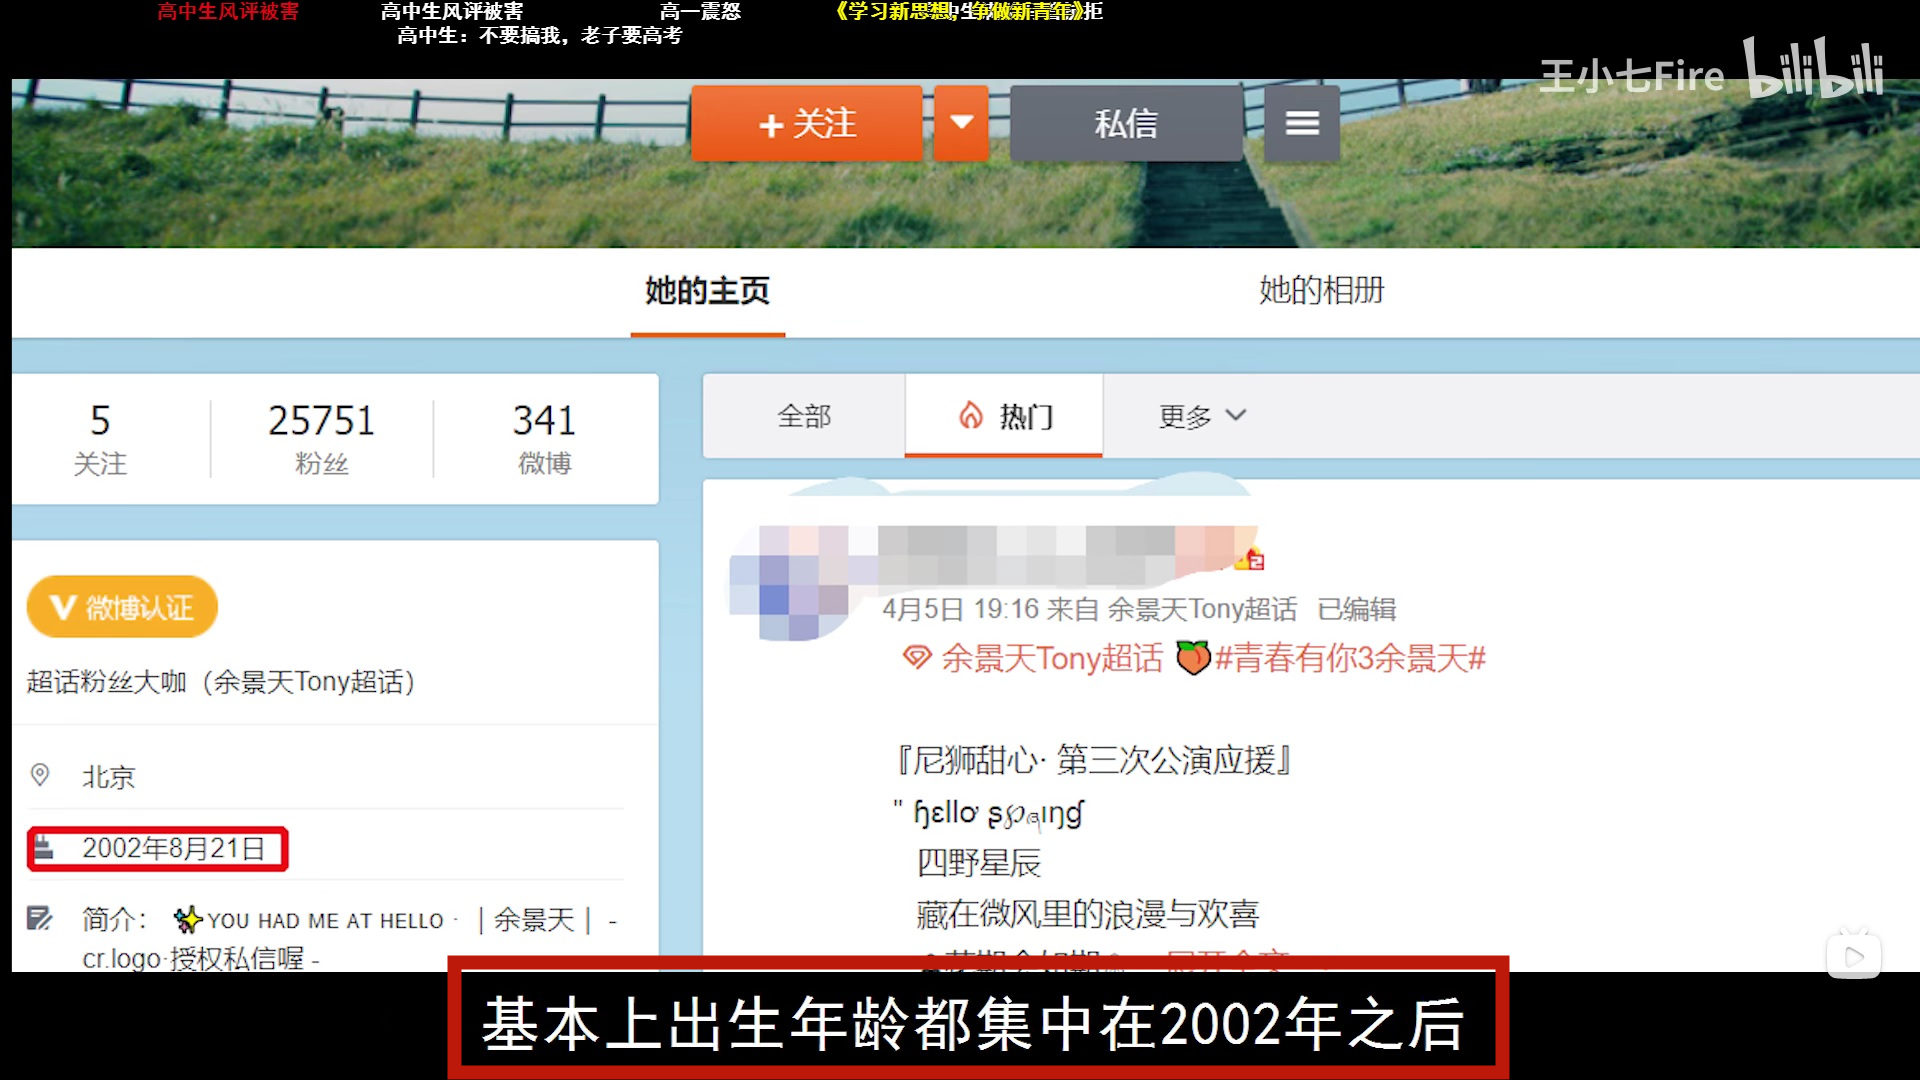The height and width of the screenshot is (1080, 1920).
Task: Open the 5 关注 following count
Action: click(x=100, y=438)
